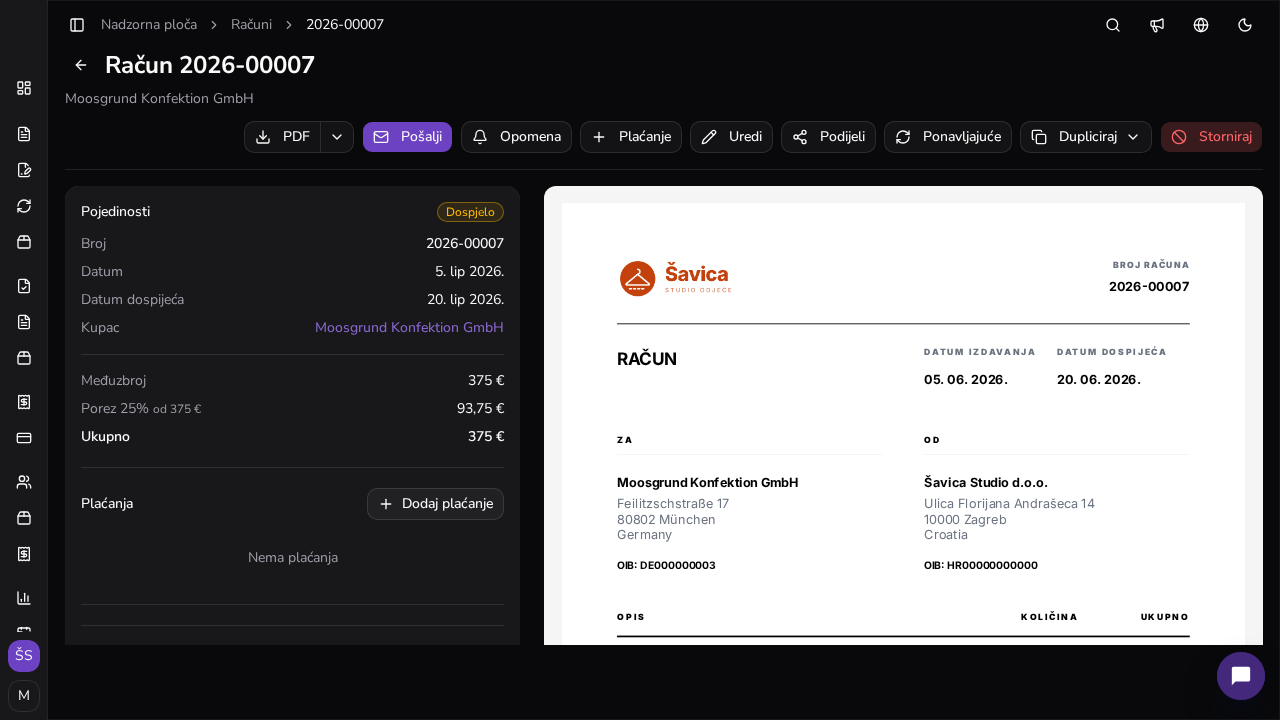Expand the PDF options chevron
Screen dimensions: 1280x720
click(337, 137)
